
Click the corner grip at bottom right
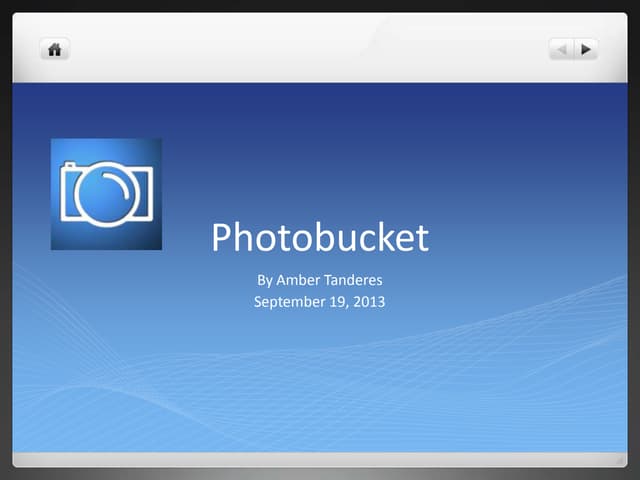tap(620, 460)
